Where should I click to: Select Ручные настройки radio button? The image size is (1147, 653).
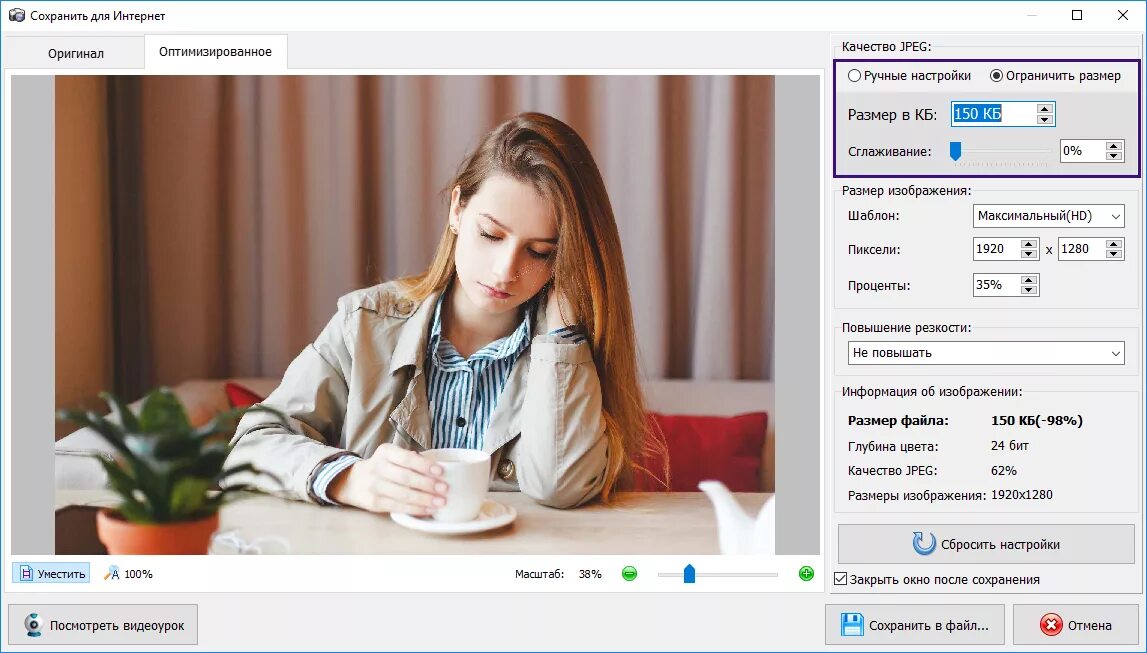909,75
